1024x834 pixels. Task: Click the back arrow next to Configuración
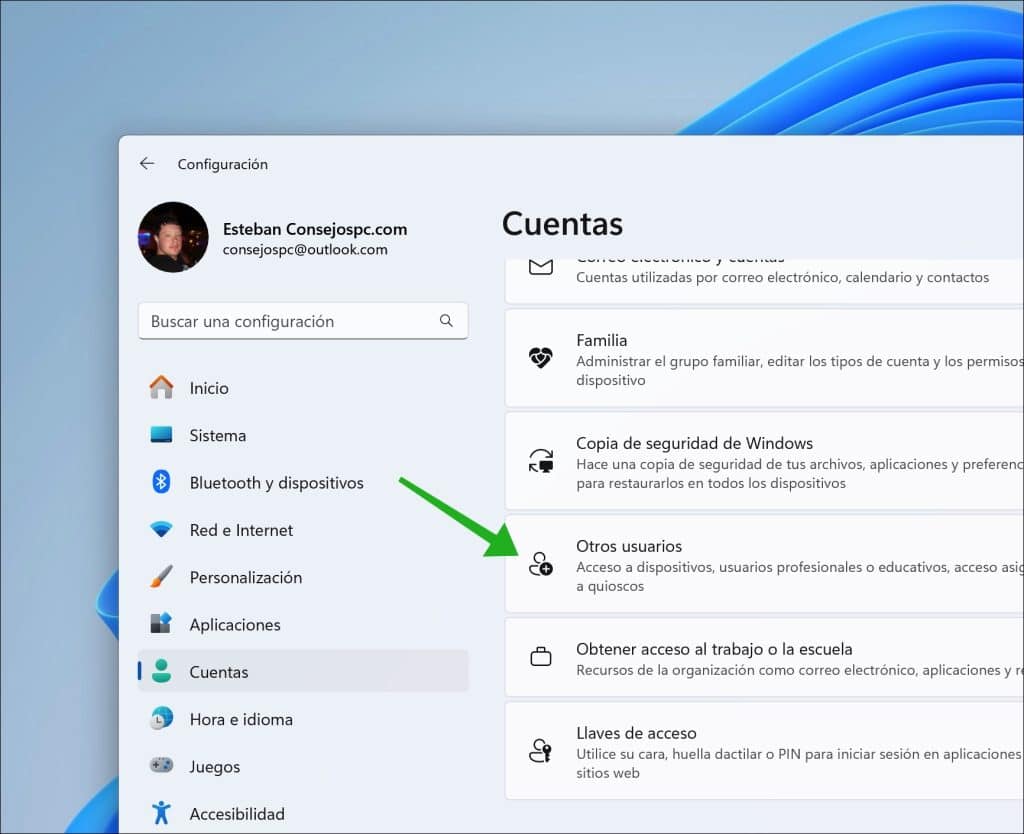[x=147, y=163]
